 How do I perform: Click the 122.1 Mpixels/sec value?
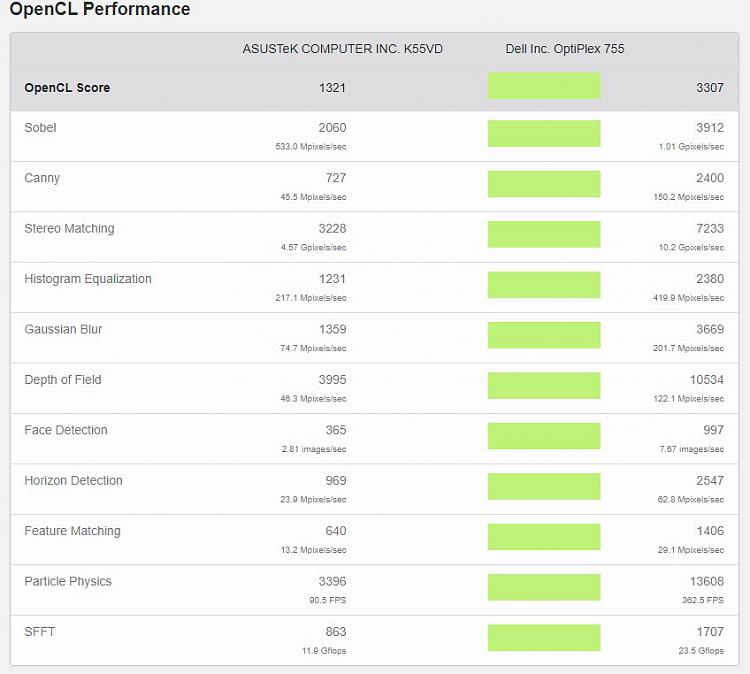pyautogui.click(x=689, y=399)
